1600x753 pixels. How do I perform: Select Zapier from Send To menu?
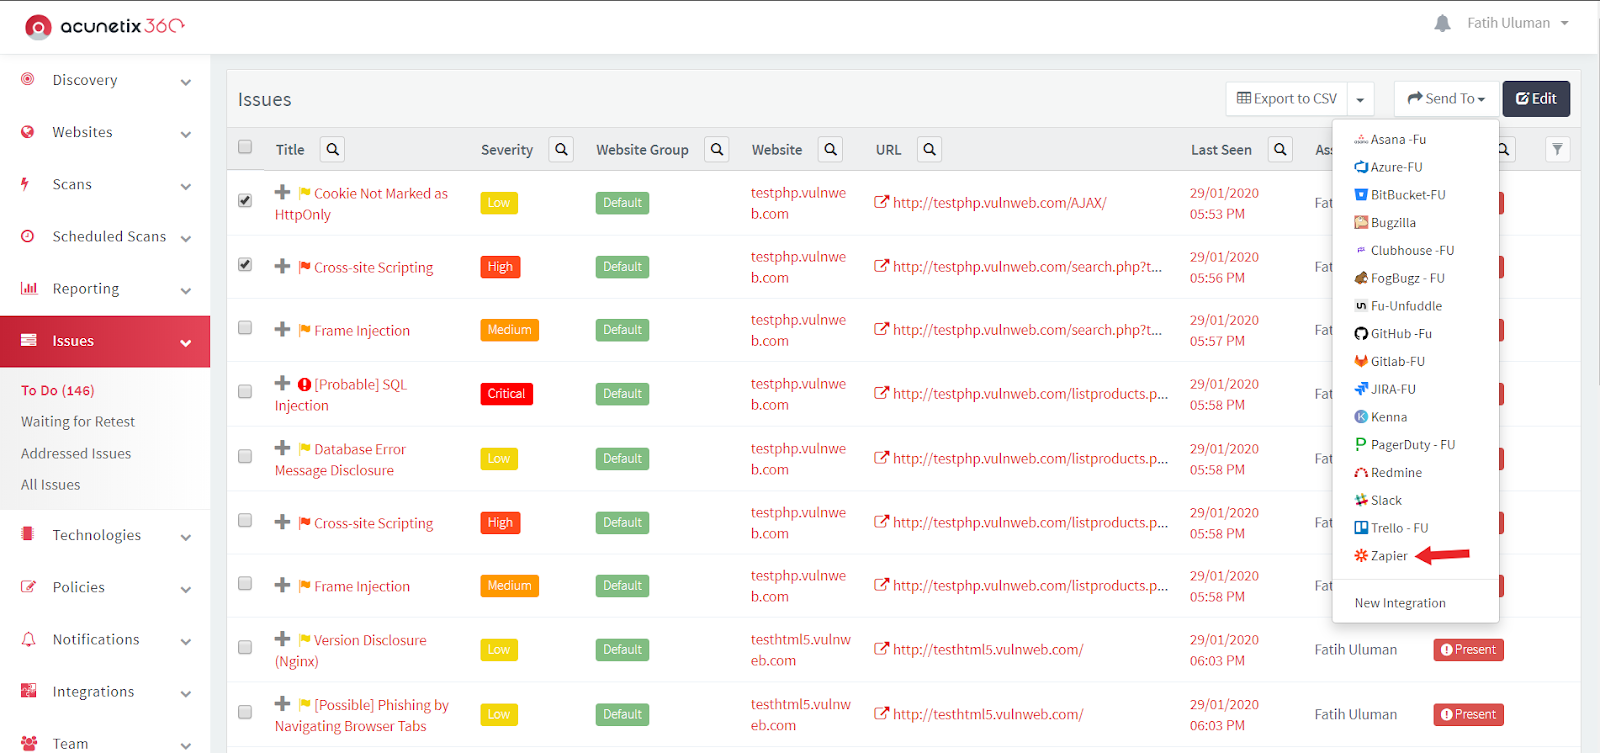point(1380,556)
